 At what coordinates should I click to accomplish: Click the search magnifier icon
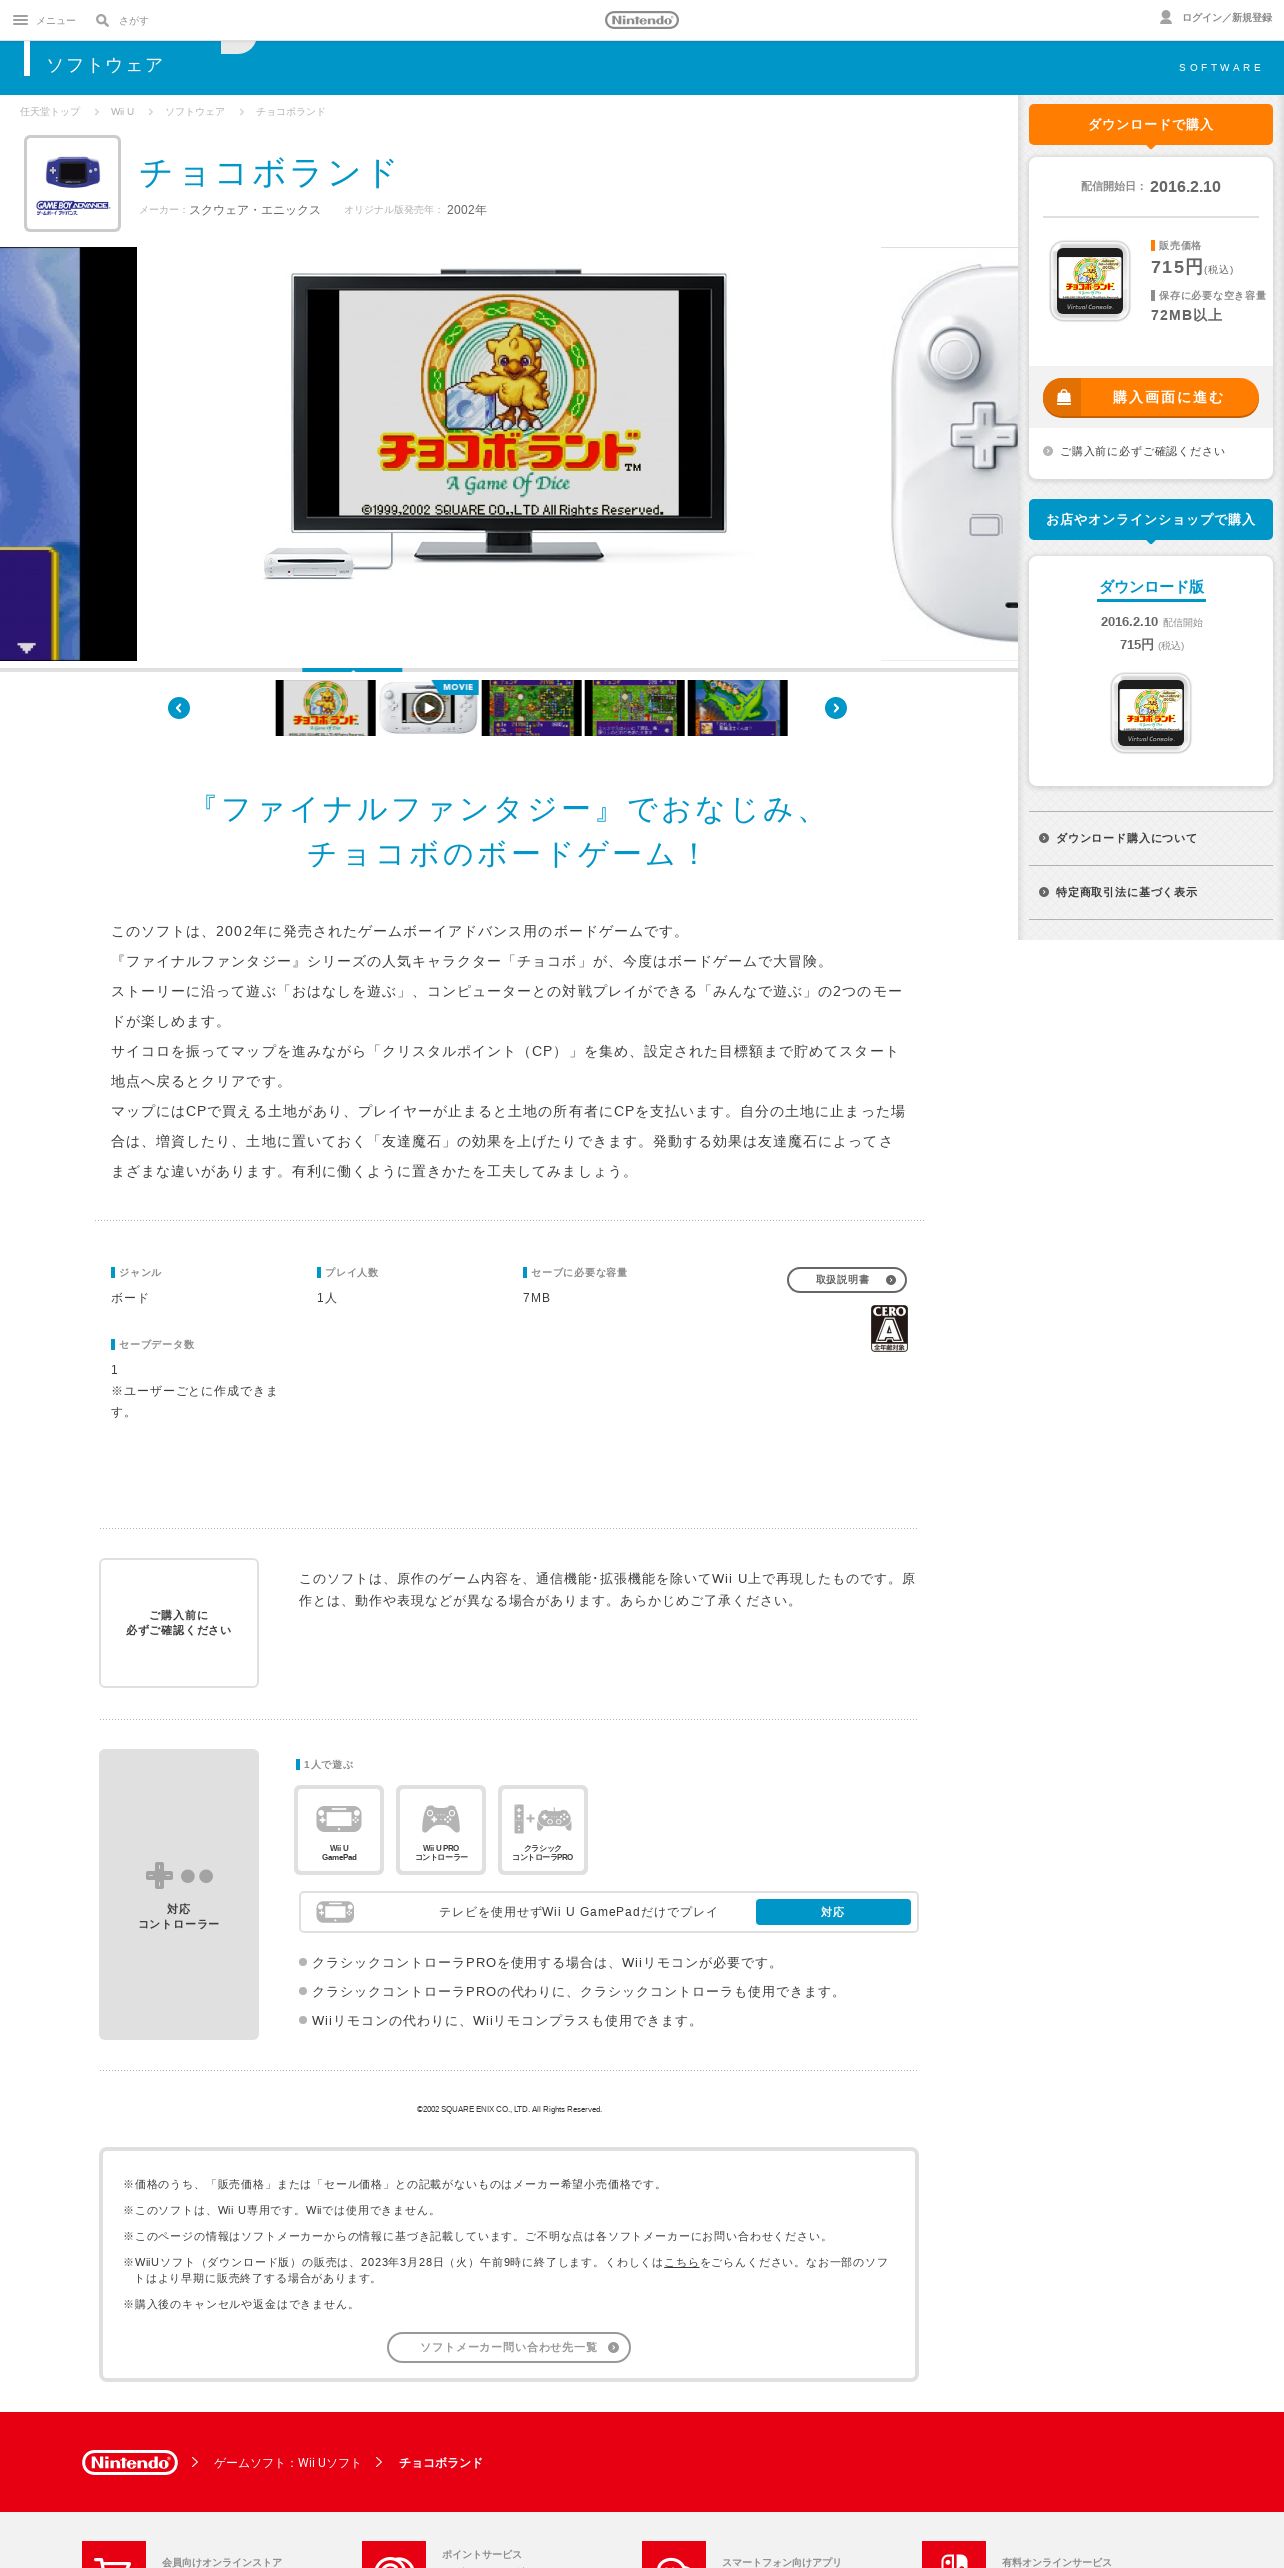pos(102,20)
